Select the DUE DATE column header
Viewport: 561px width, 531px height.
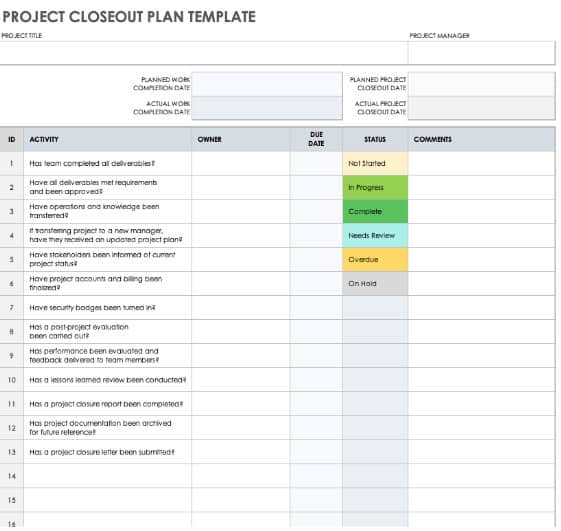(x=316, y=139)
